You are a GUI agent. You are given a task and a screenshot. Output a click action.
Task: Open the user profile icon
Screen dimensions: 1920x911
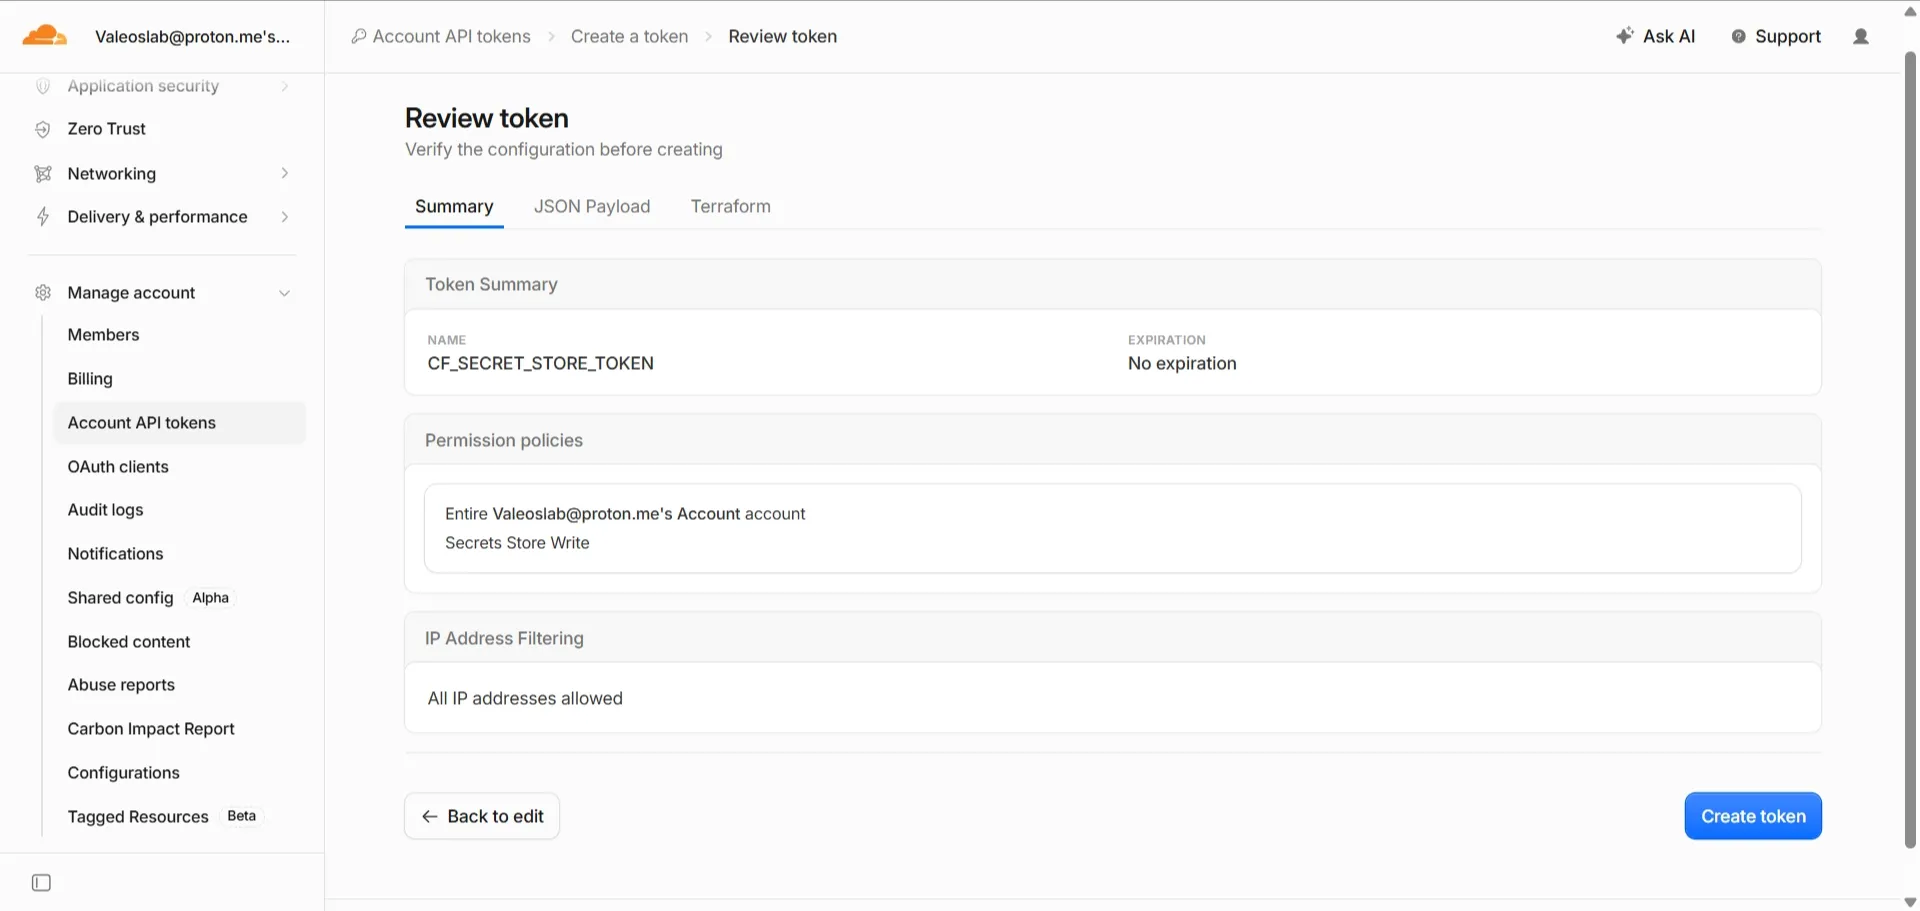coord(1861,37)
